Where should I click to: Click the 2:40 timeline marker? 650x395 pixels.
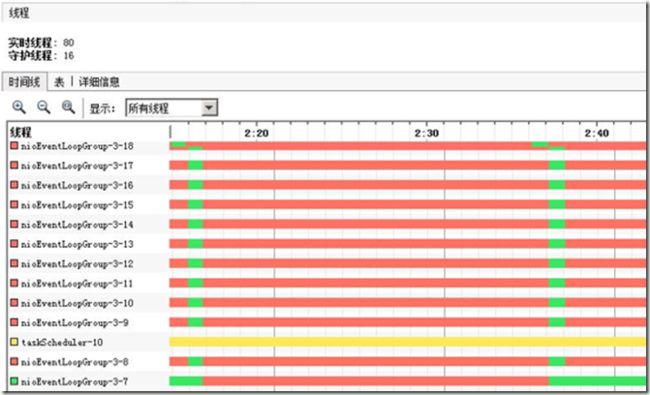pos(597,133)
